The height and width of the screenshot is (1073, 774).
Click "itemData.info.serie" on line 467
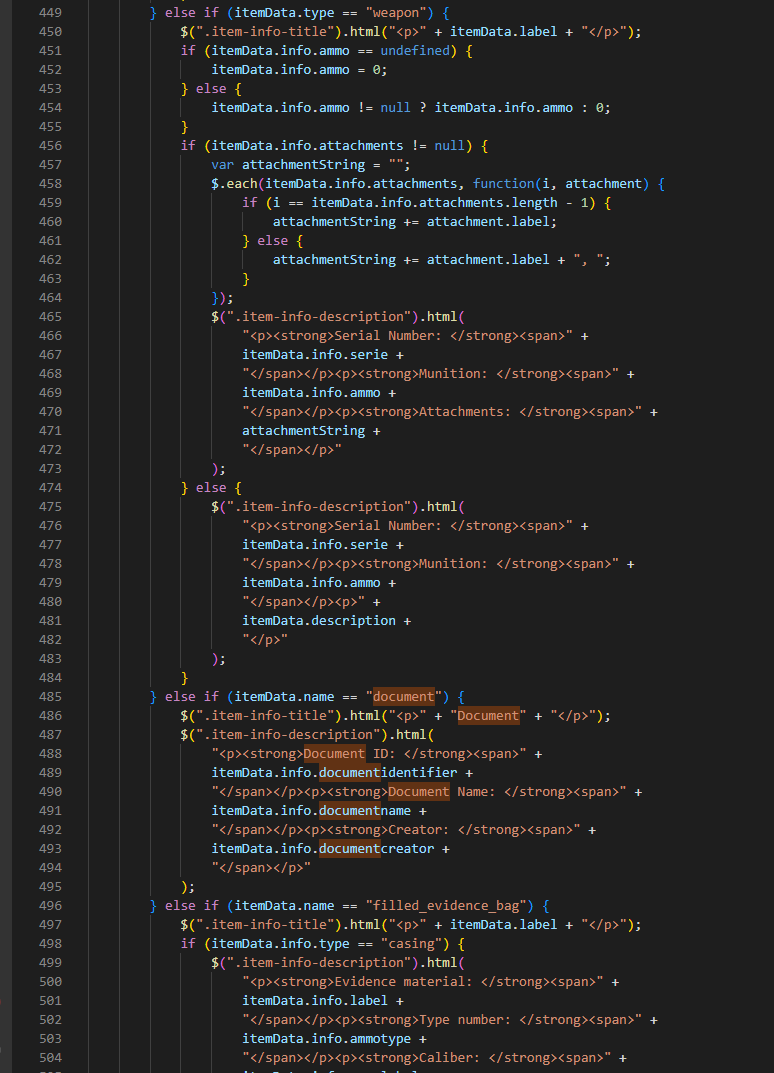315,354
